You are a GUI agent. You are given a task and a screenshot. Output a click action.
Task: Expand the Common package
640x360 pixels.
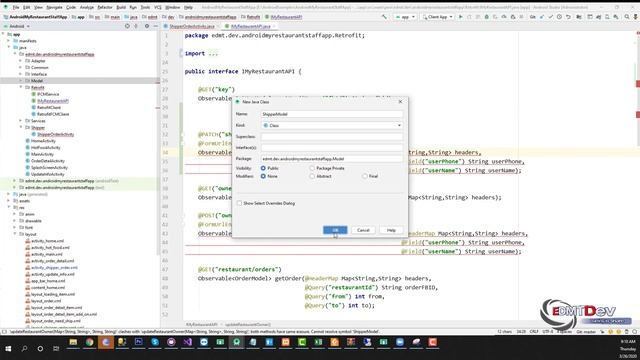[21, 67]
